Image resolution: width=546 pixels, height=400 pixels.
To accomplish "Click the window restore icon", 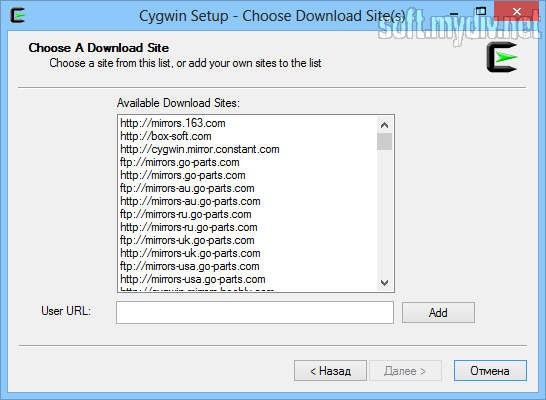I will pyautogui.click(x=481, y=11).
